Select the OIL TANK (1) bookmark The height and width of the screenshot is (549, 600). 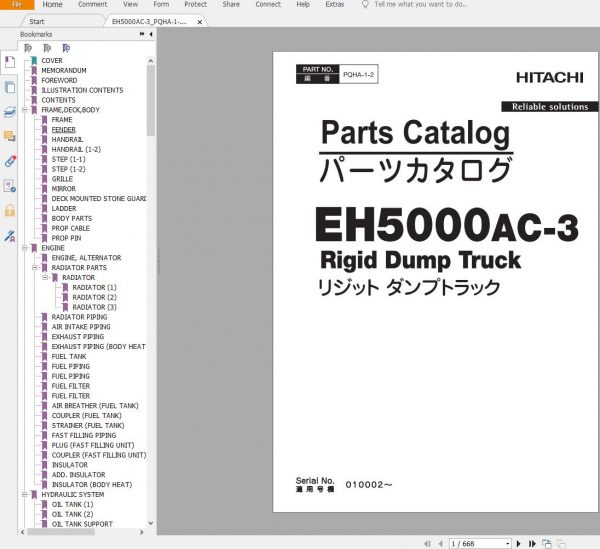(72, 505)
